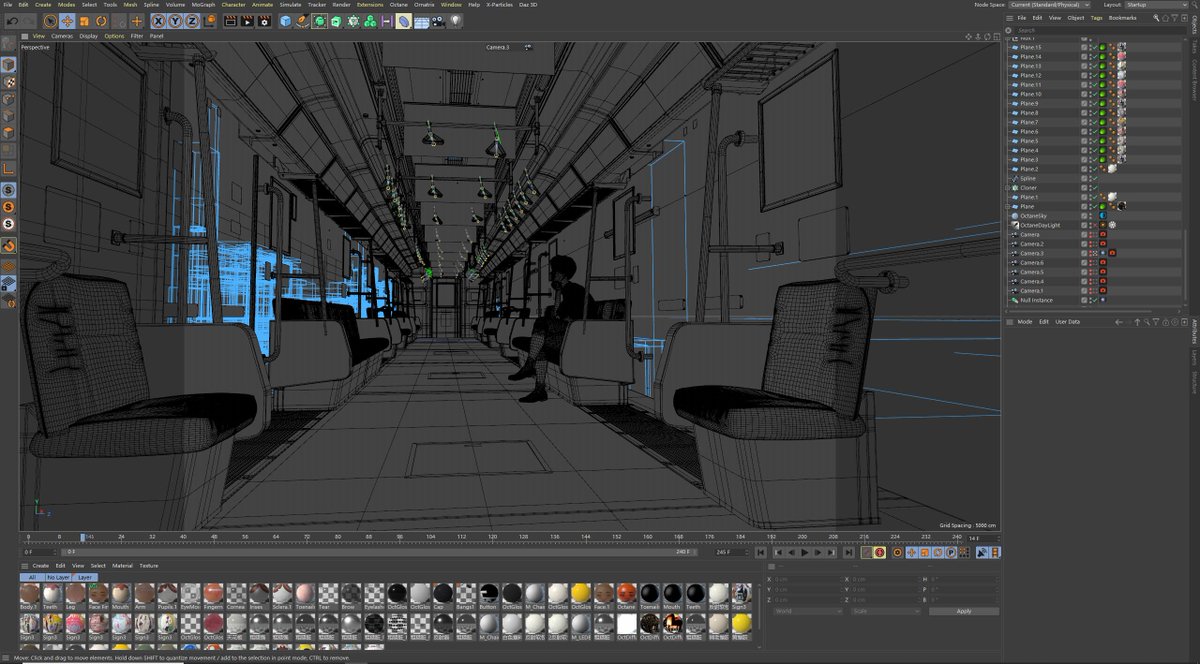The height and width of the screenshot is (664, 1200).
Task: Select the Move tool
Action: pos(67,20)
